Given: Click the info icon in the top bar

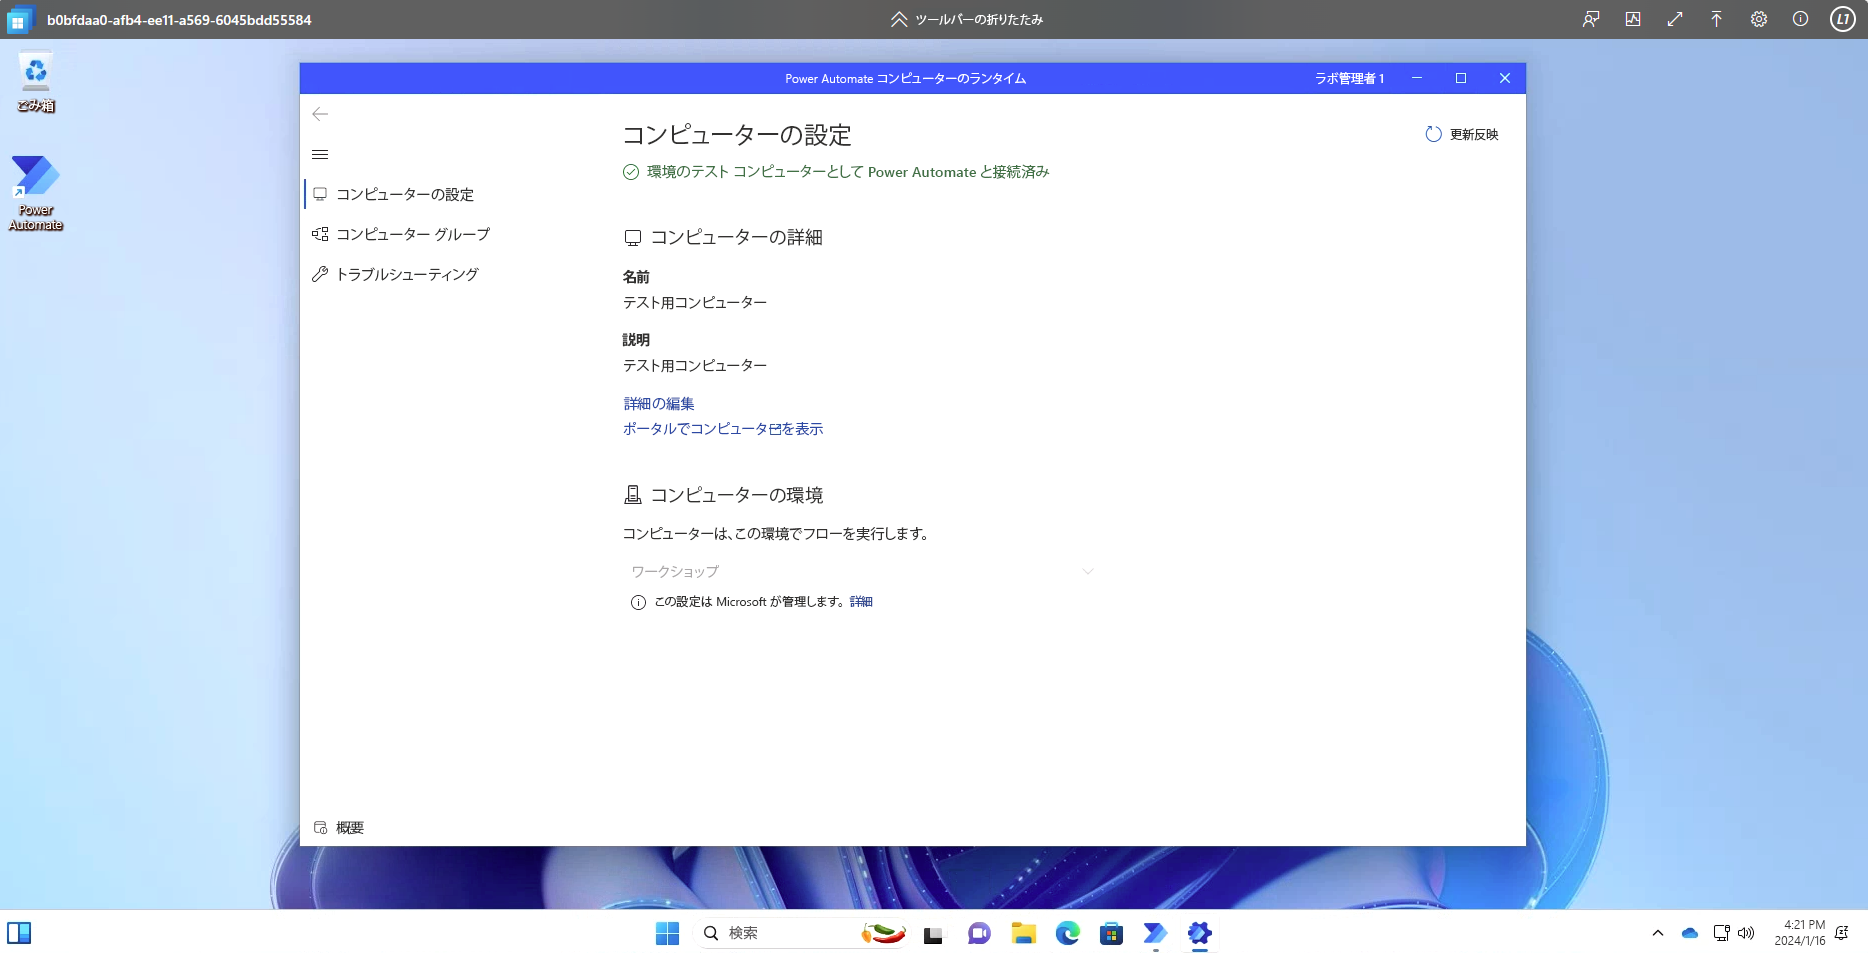Looking at the screenshot, I should (x=1800, y=19).
